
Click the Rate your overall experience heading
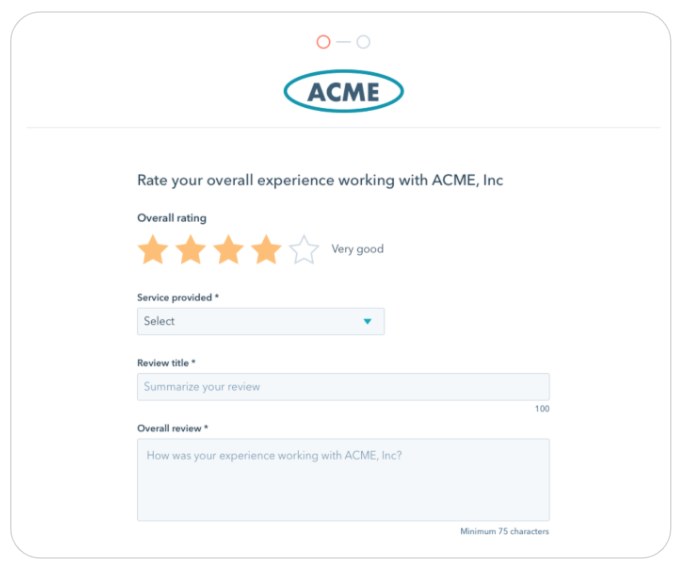pos(320,180)
